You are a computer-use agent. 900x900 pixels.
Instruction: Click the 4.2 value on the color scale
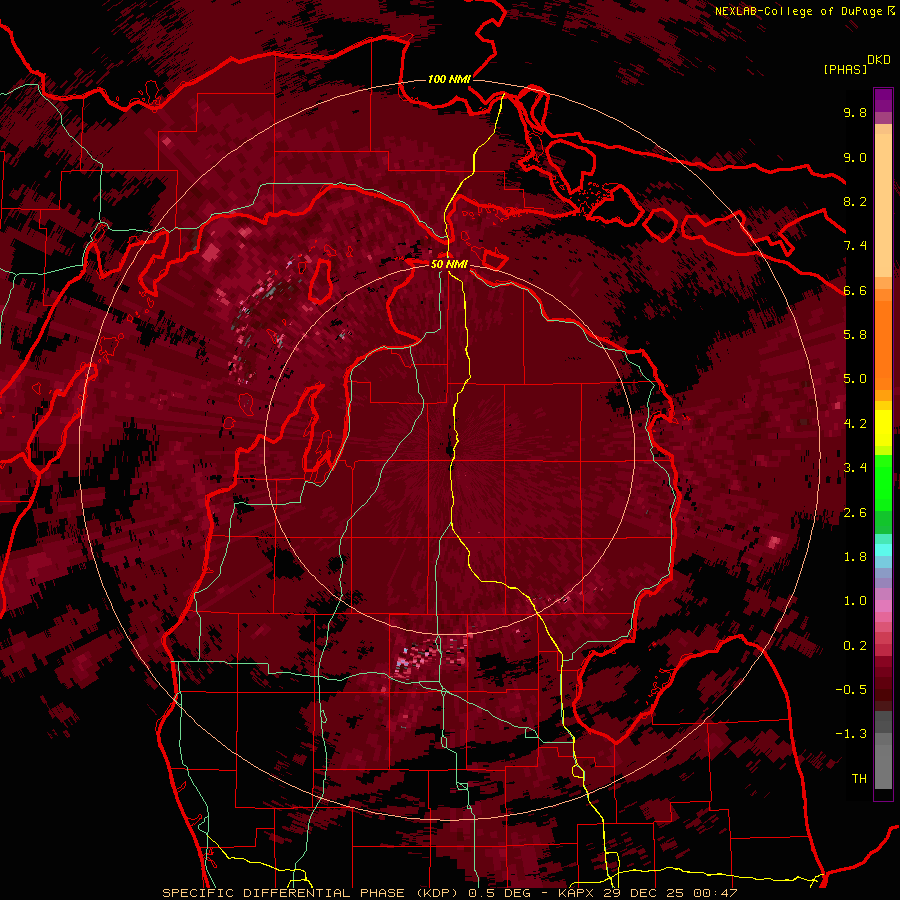[855, 424]
